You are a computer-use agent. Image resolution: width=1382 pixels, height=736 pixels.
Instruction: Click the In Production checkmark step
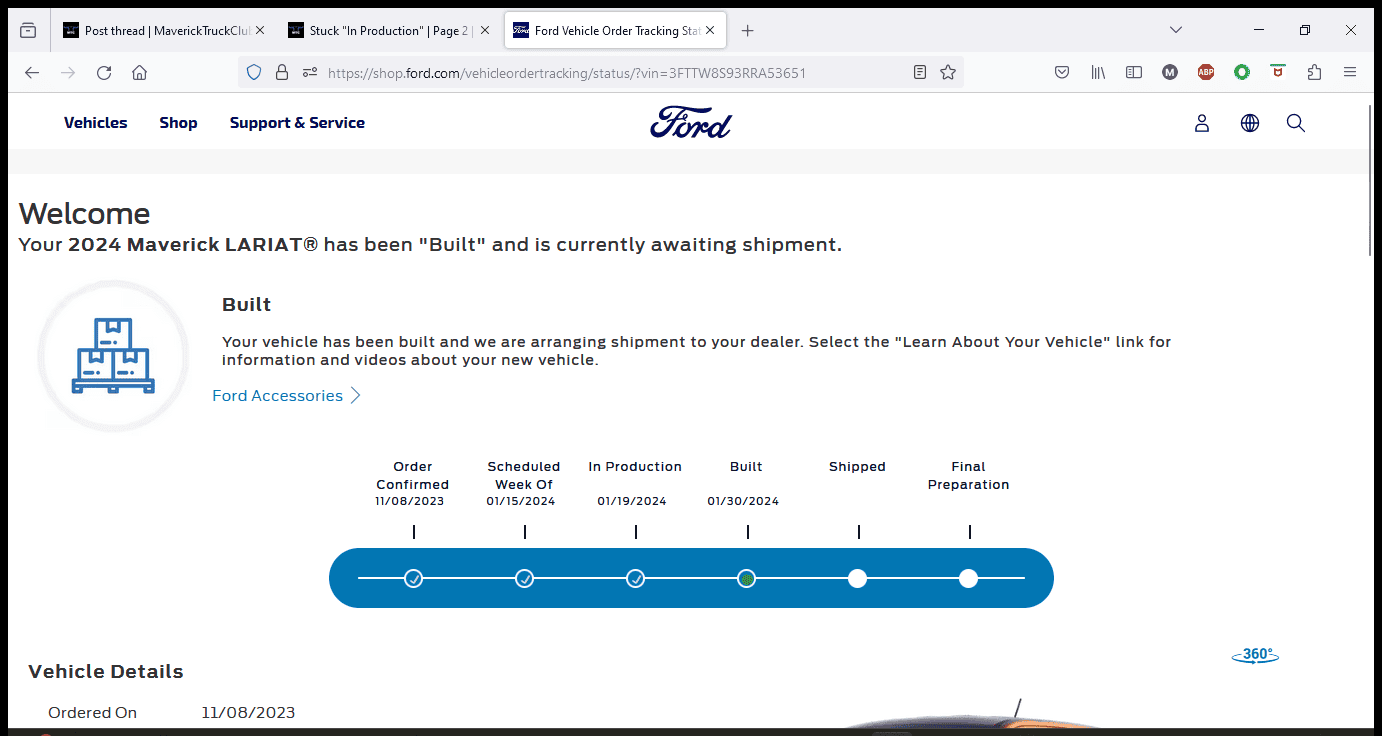pos(636,578)
